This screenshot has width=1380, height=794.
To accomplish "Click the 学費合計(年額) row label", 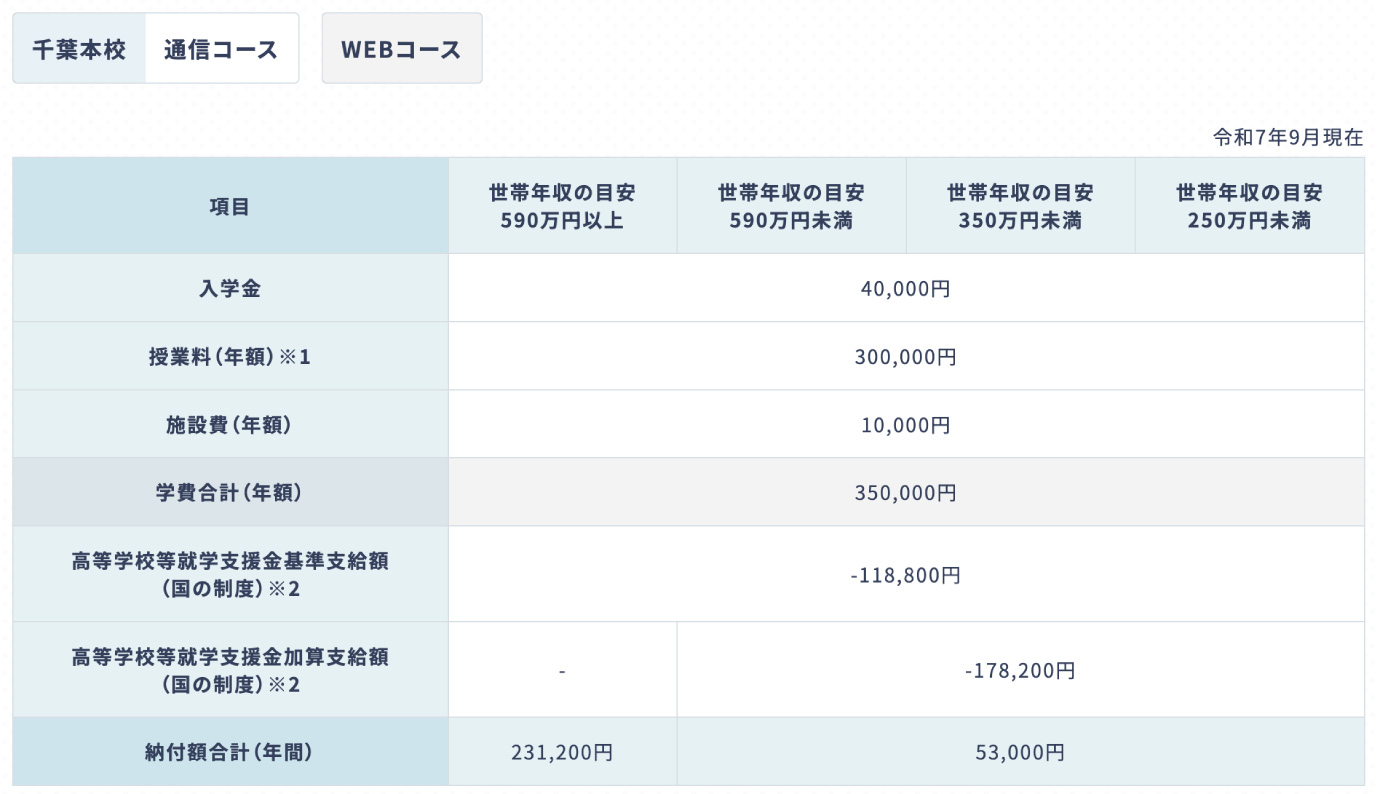I will (x=230, y=493).
